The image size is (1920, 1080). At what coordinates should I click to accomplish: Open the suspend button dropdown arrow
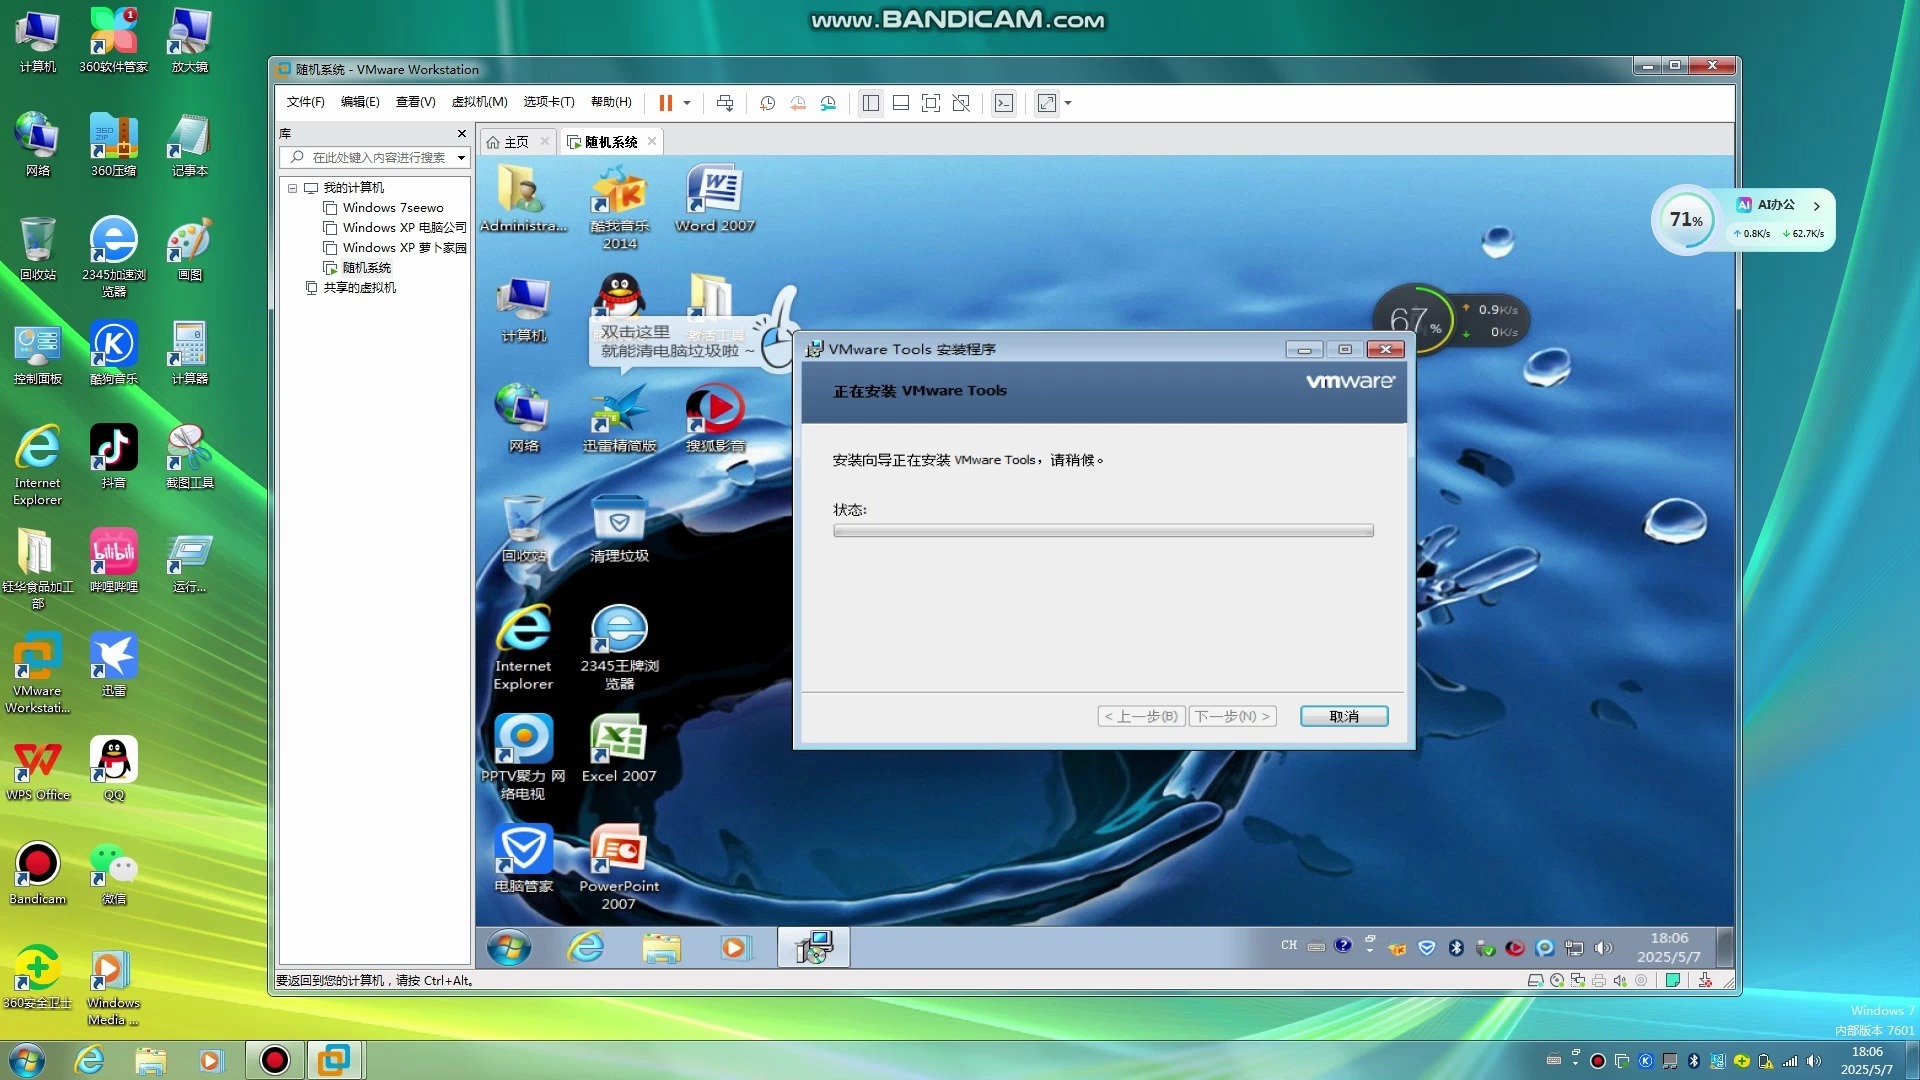pos(687,103)
